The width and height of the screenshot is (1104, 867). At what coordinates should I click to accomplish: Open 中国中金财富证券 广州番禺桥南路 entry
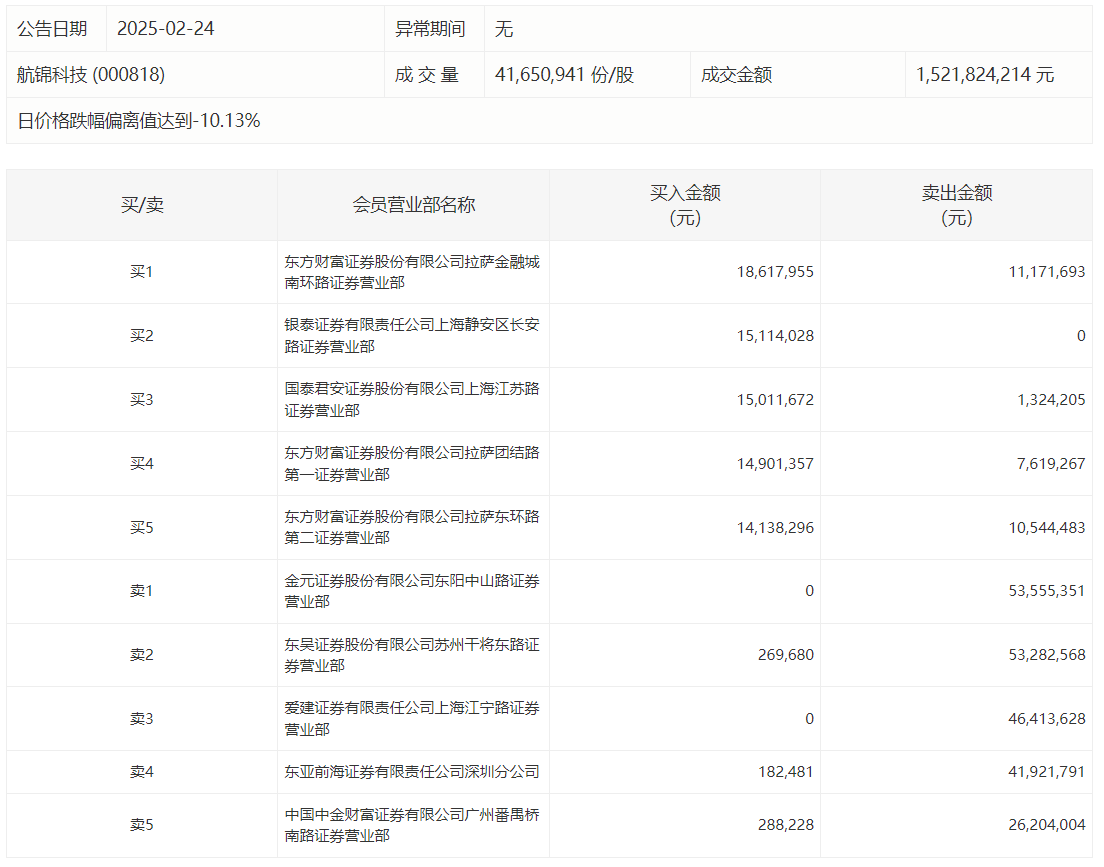pyautogui.click(x=411, y=825)
